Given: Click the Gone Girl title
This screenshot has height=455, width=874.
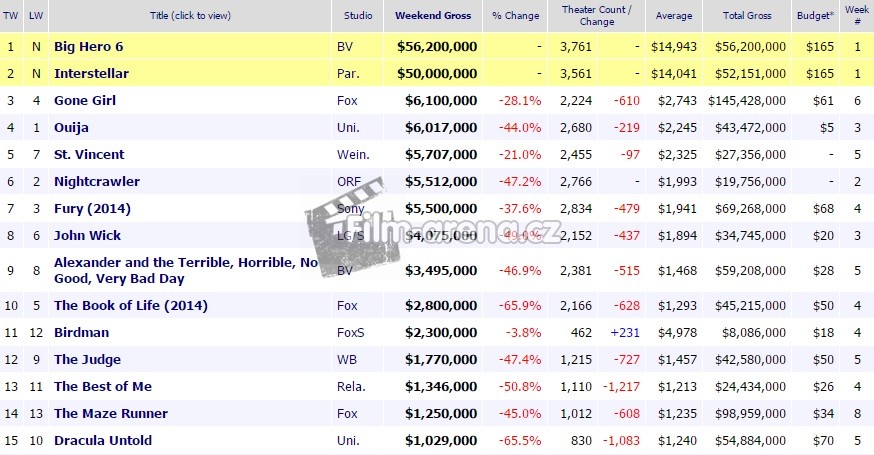Looking at the screenshot, I should (x=87, y=100).
